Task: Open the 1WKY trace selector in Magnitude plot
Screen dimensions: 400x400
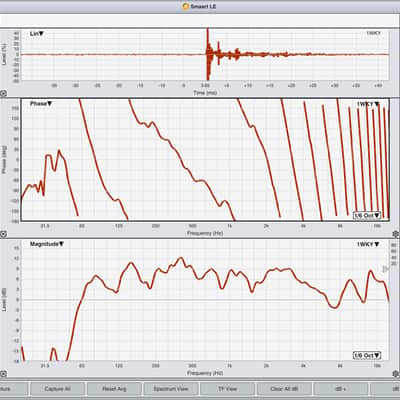Action: point(368,244)
